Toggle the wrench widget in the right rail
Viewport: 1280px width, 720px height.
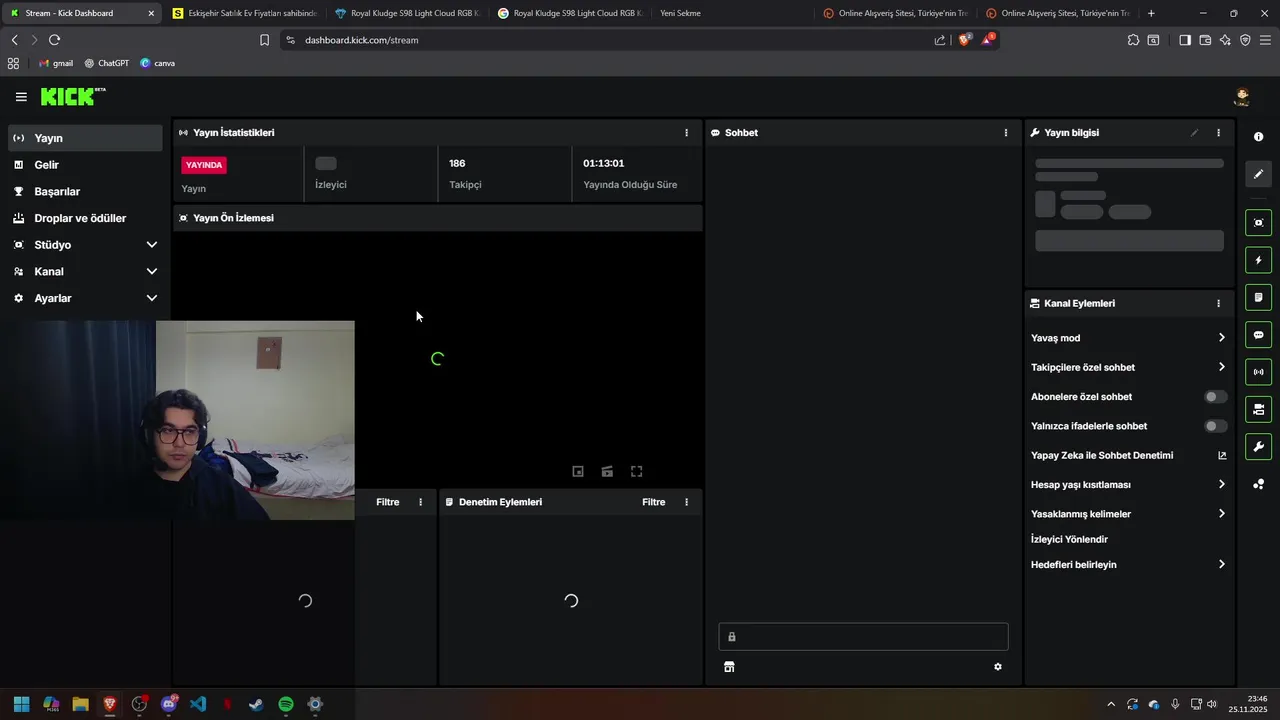pos(1259,447)
